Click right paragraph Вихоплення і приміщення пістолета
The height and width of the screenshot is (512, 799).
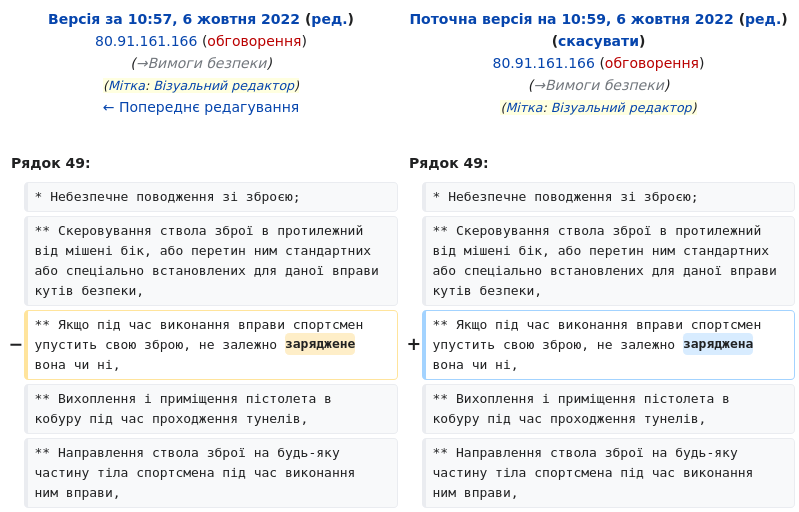[x=608, y=409]
